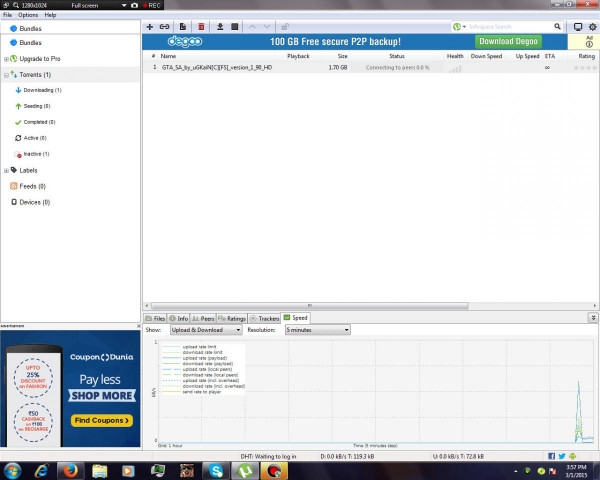Open Firefox from the Windows taskbar
600x480 pixels.
click(x=69, y=469)
